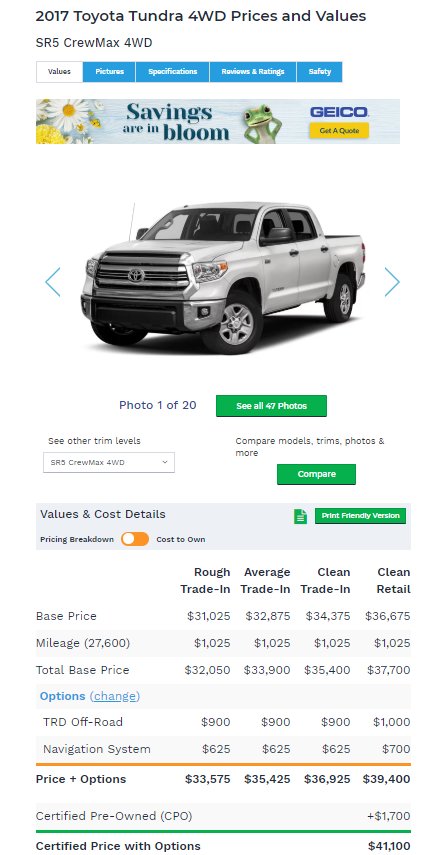Select the Safety tab
Image resolution: width=433 pixels, height=855 pixels.
point(320,71)
